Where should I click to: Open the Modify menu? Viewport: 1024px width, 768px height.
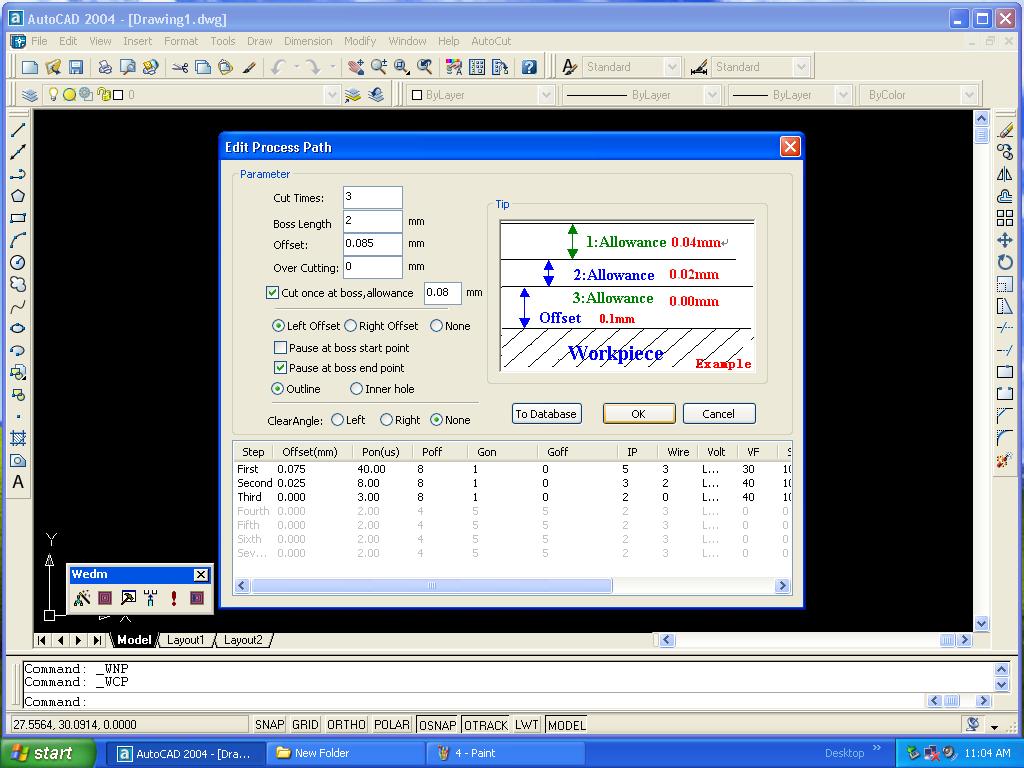click(x=360, y=41)
